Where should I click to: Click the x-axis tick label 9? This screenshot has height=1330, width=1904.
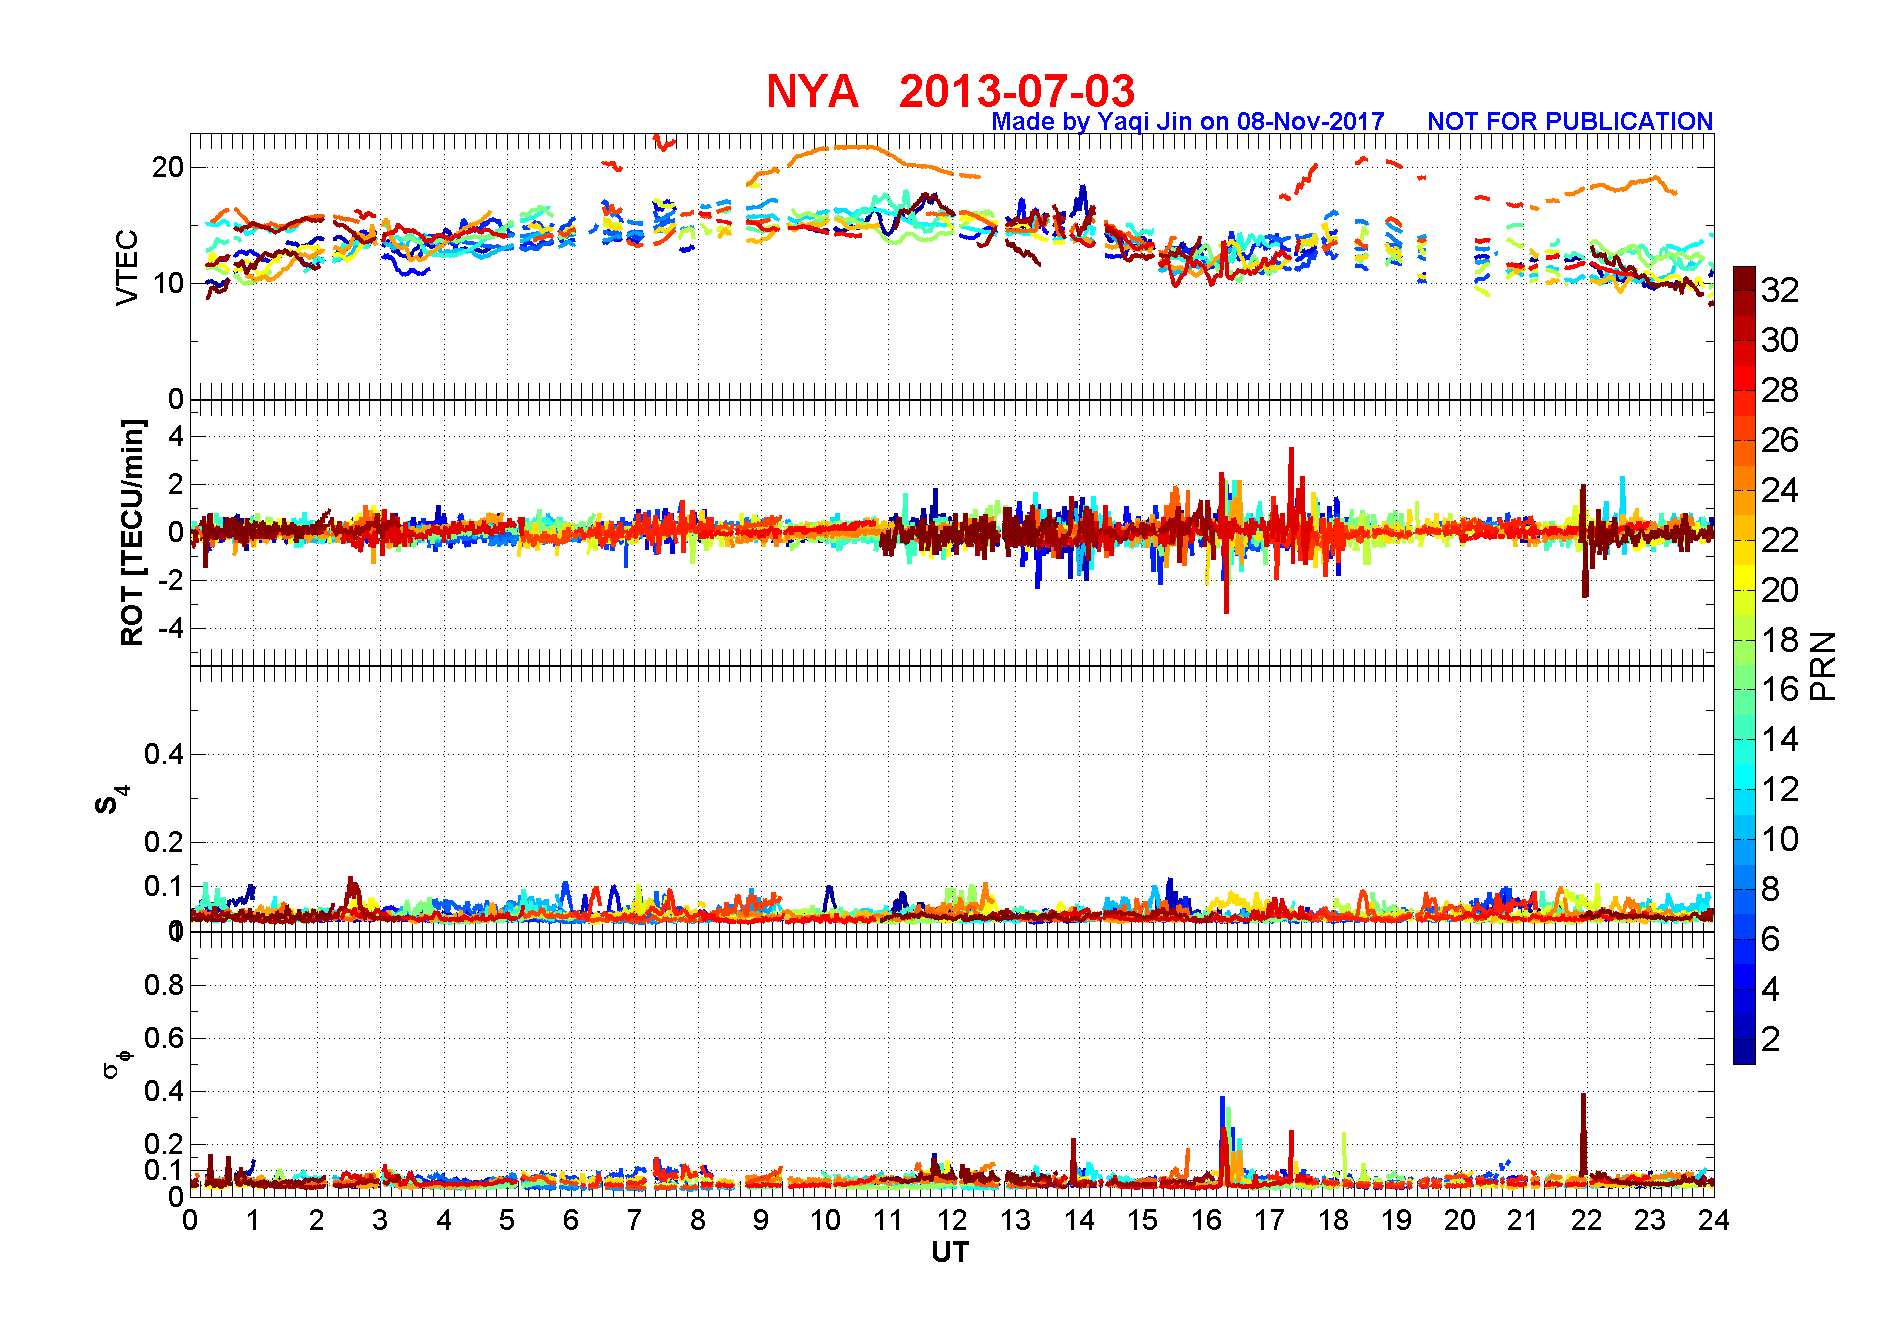click(761, 1220)
